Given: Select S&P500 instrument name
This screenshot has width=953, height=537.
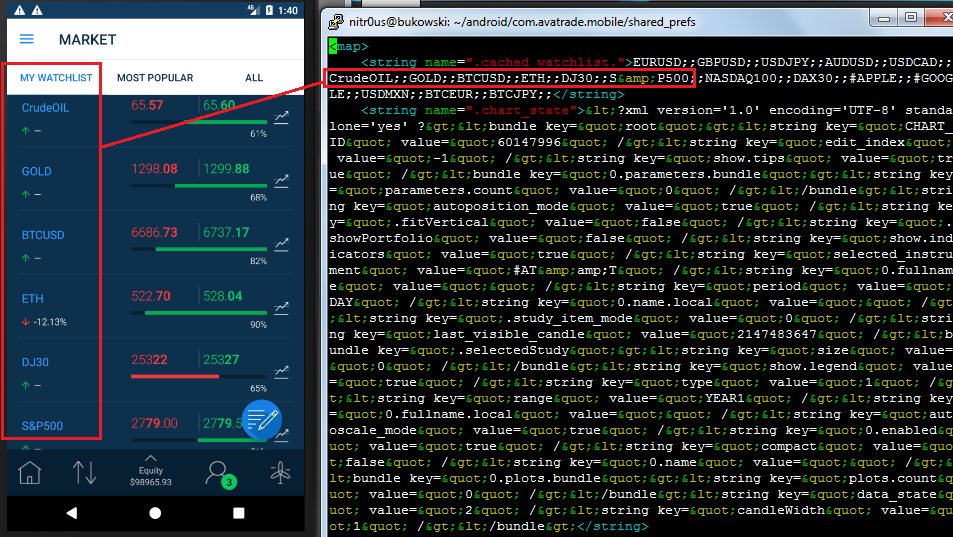Looking at the screenshot, I should [x=43, y=426].
